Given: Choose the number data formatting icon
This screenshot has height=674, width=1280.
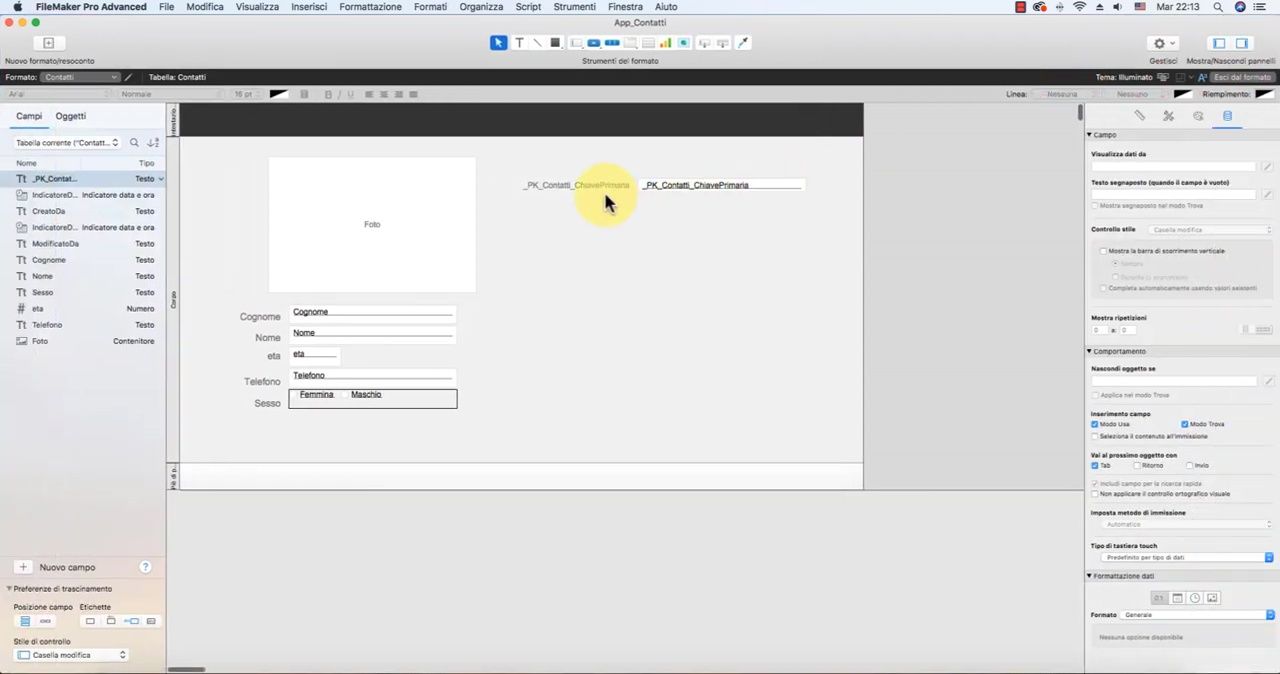Looking at the screenshot, I should click(1159, 598).
